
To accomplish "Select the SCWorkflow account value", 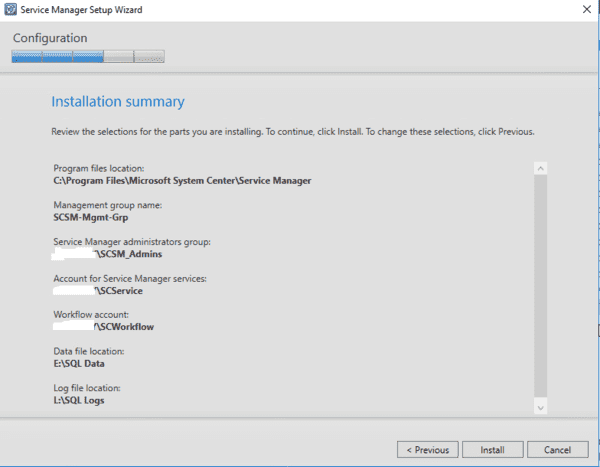I will coord(124,327).
